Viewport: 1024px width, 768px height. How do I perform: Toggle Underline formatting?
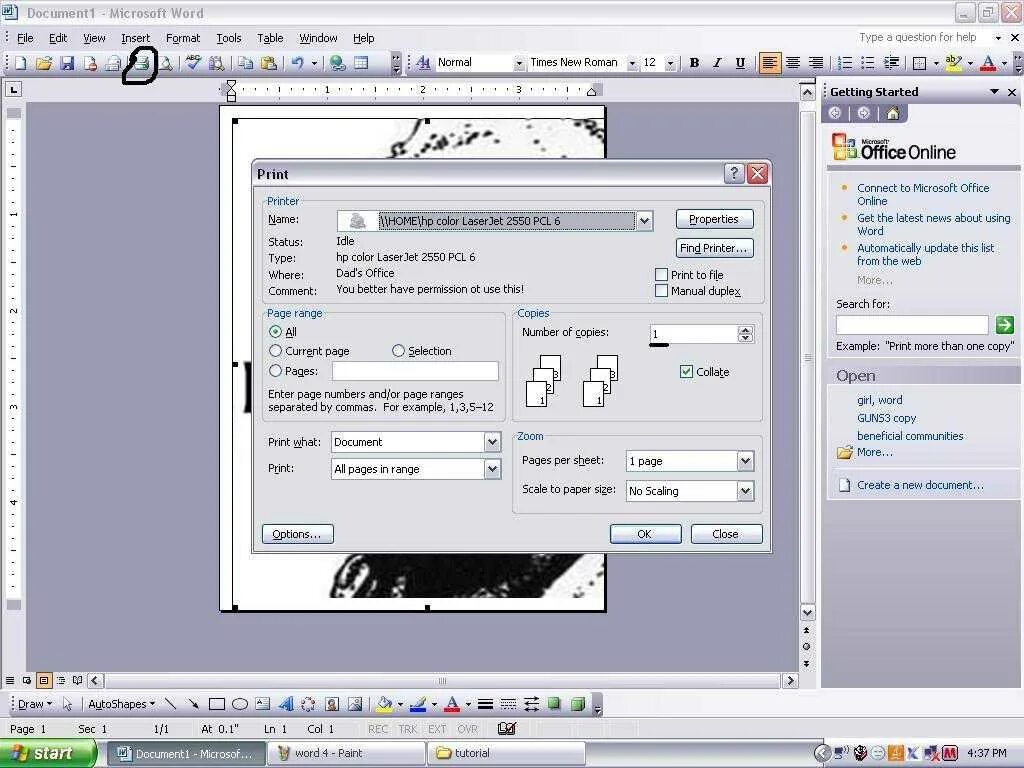(x=740, y=63)
